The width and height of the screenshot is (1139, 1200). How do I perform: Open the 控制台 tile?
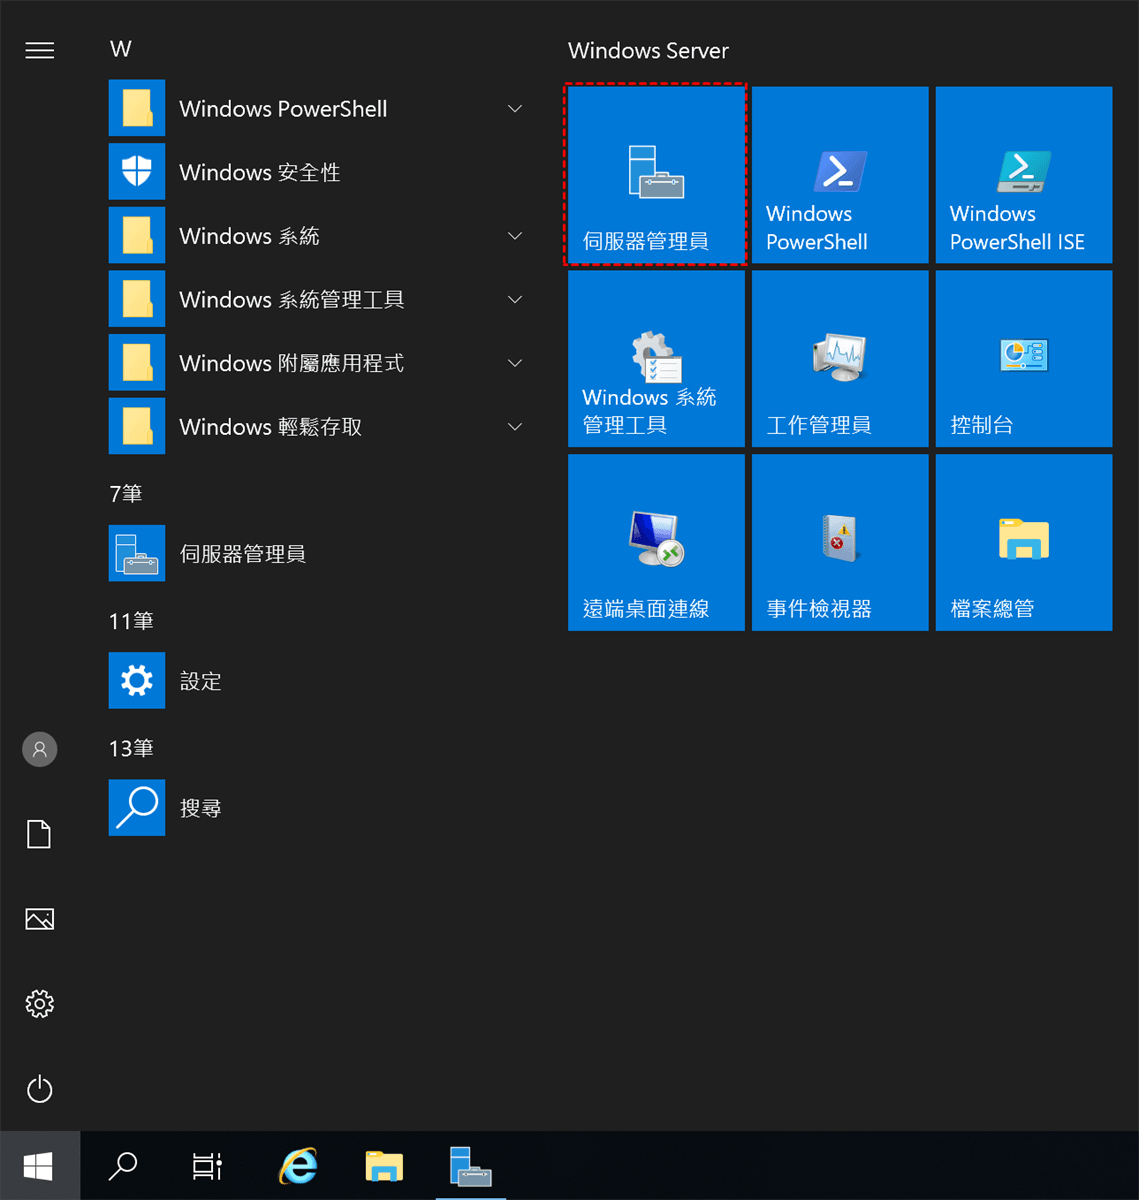1023,359
